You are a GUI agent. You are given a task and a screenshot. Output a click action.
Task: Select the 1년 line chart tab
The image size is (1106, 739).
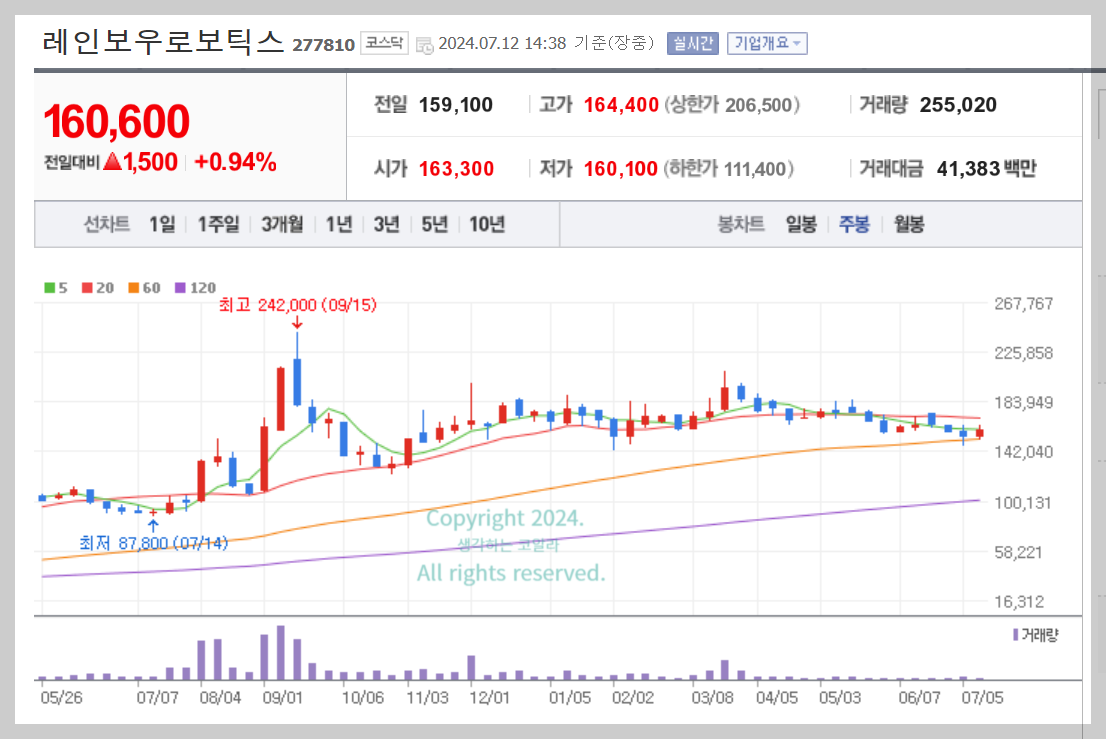339,224
